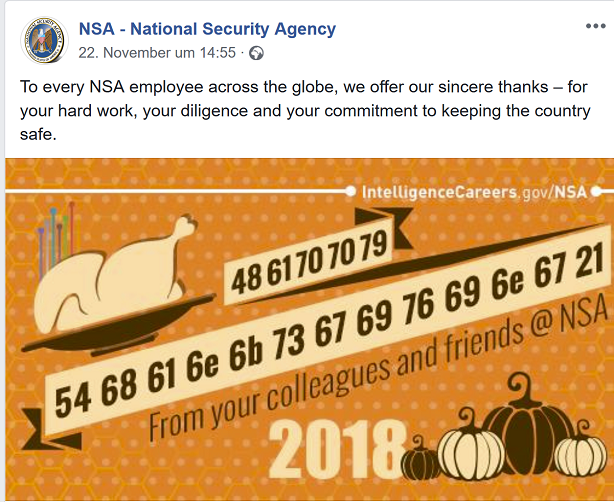Open the post timestamp 22. November um 14:55
The image size is (614, 502).
click(158, 52)
